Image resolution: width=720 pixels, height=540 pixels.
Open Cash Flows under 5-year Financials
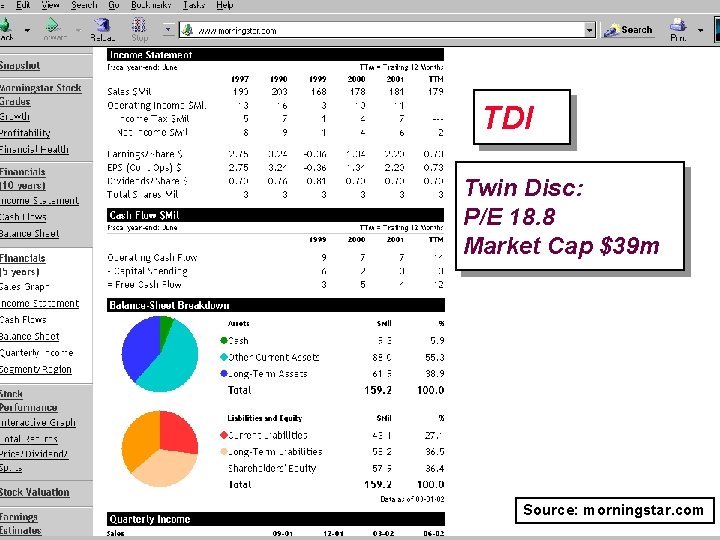pyautogui.click(x=23, y=320)
